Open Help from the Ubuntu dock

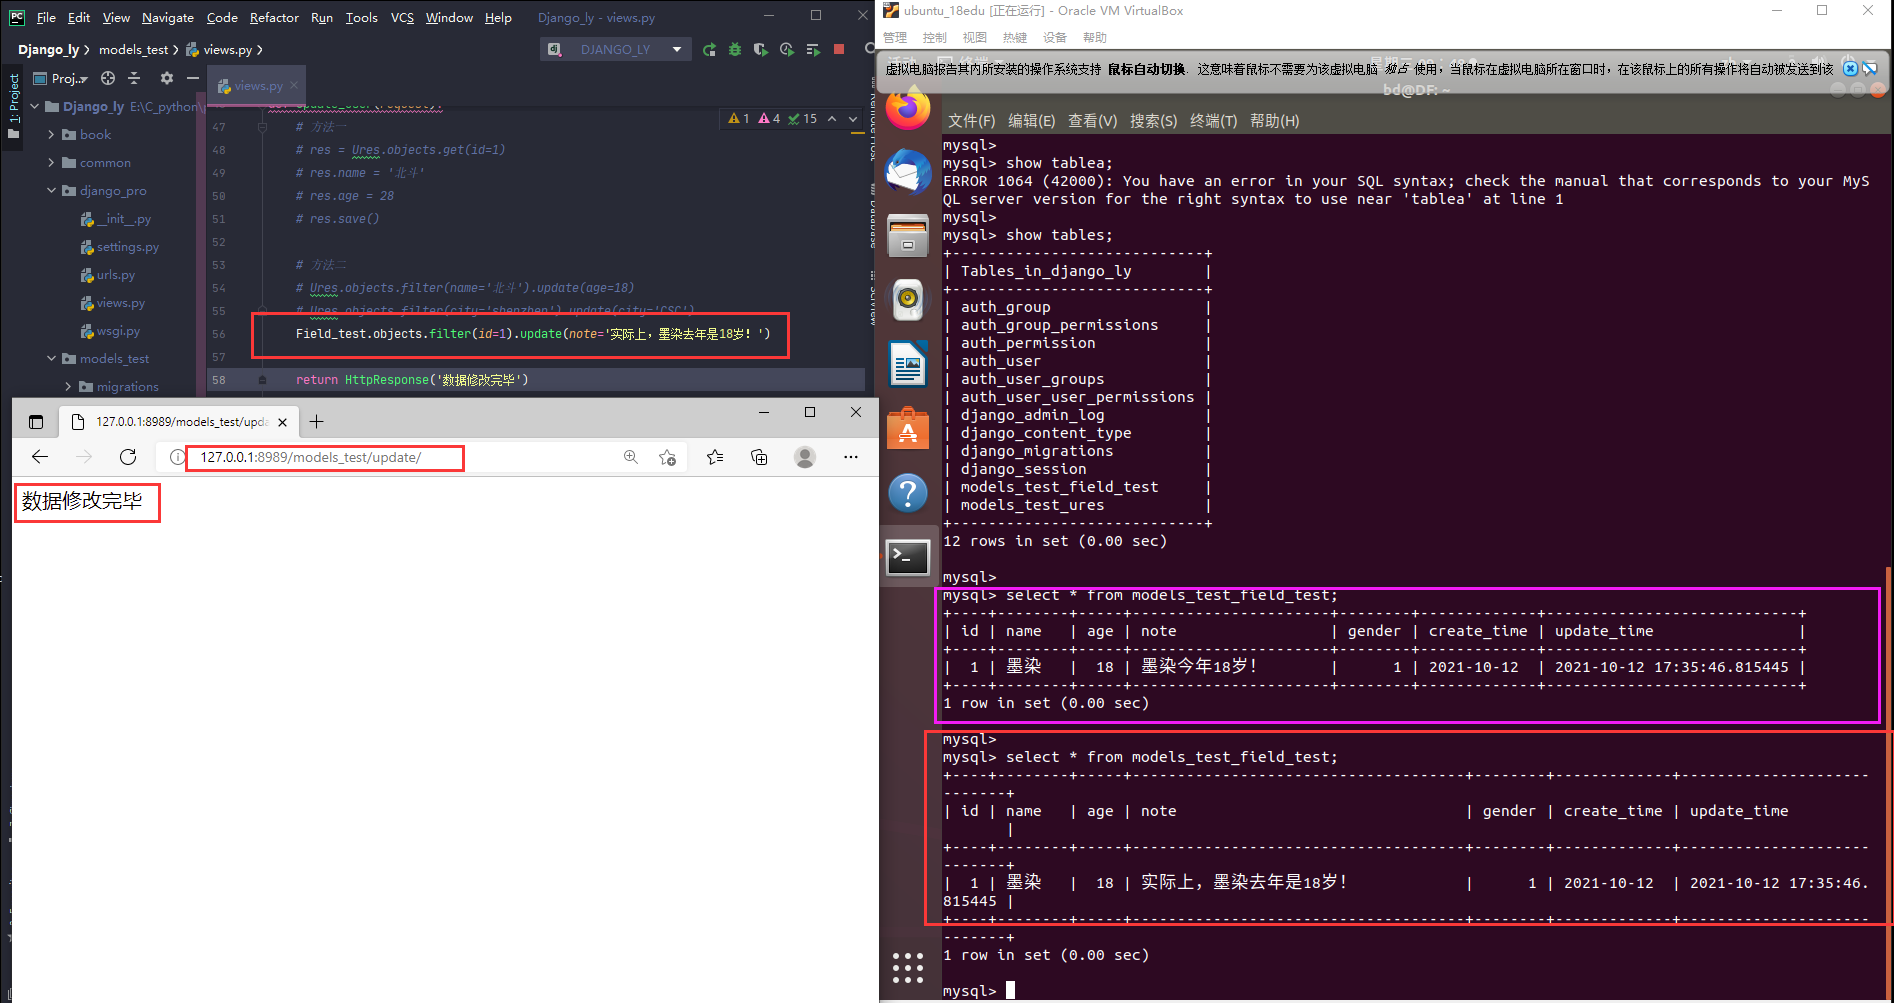click(x=908, y=493)
